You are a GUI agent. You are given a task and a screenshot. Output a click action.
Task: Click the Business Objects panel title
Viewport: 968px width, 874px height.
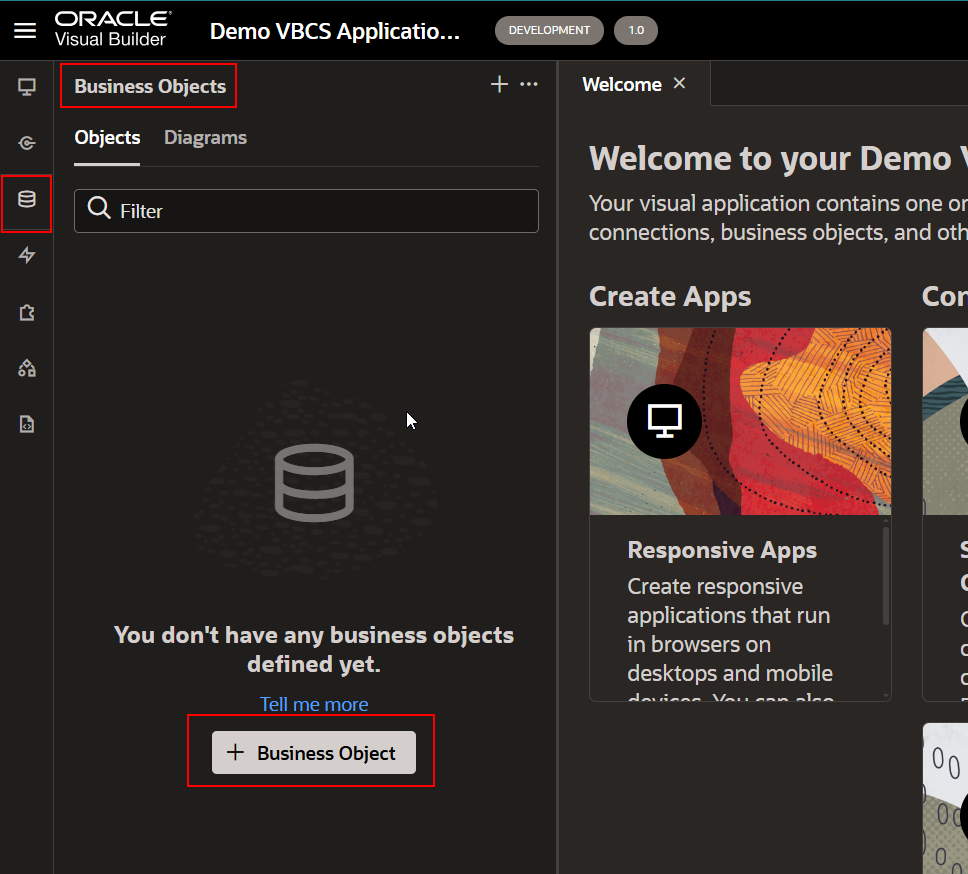[x=150, y=86]
